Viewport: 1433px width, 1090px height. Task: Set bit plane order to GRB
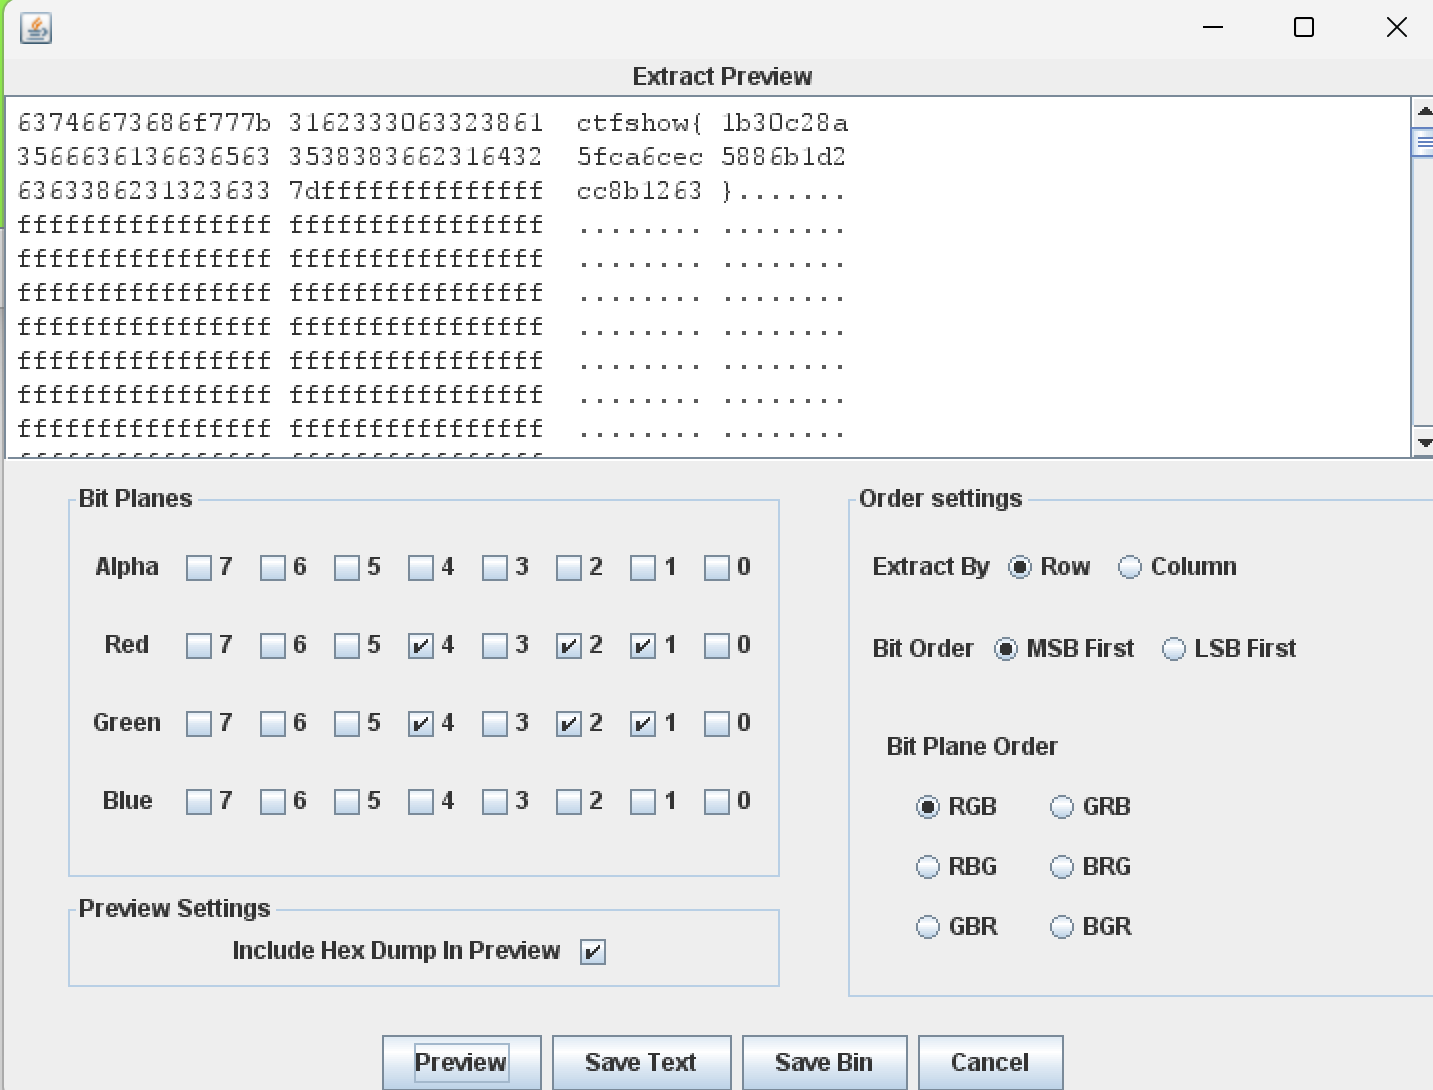[x=1062, y=807]
